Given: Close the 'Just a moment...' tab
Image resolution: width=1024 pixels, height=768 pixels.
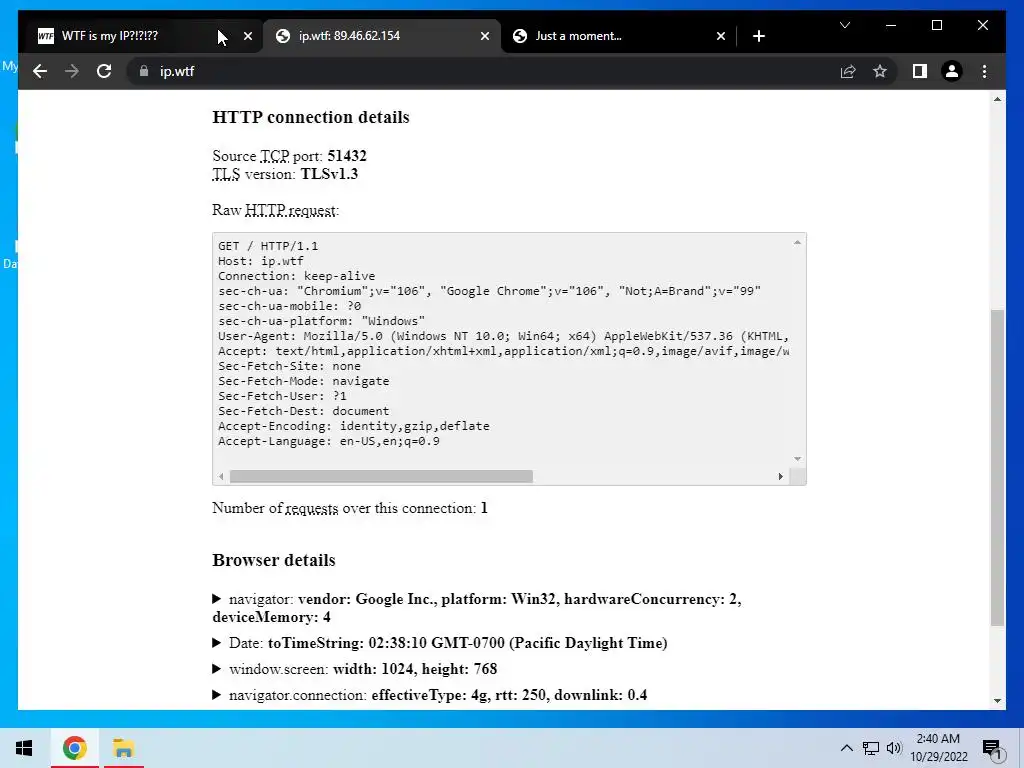Looking at the screenshot, I should (720, 36).
